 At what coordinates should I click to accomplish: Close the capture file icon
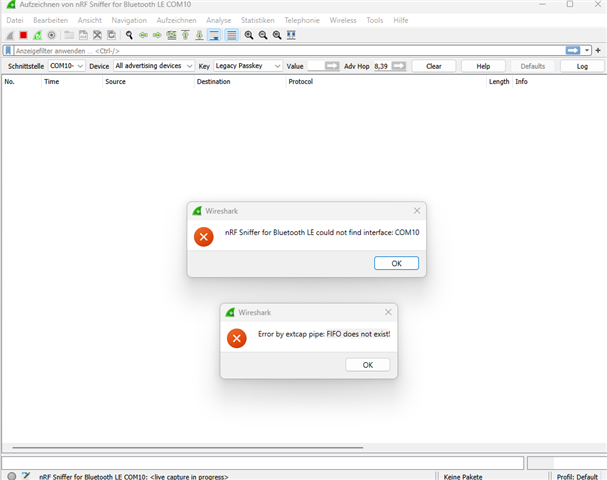click(x=97, y=35)
